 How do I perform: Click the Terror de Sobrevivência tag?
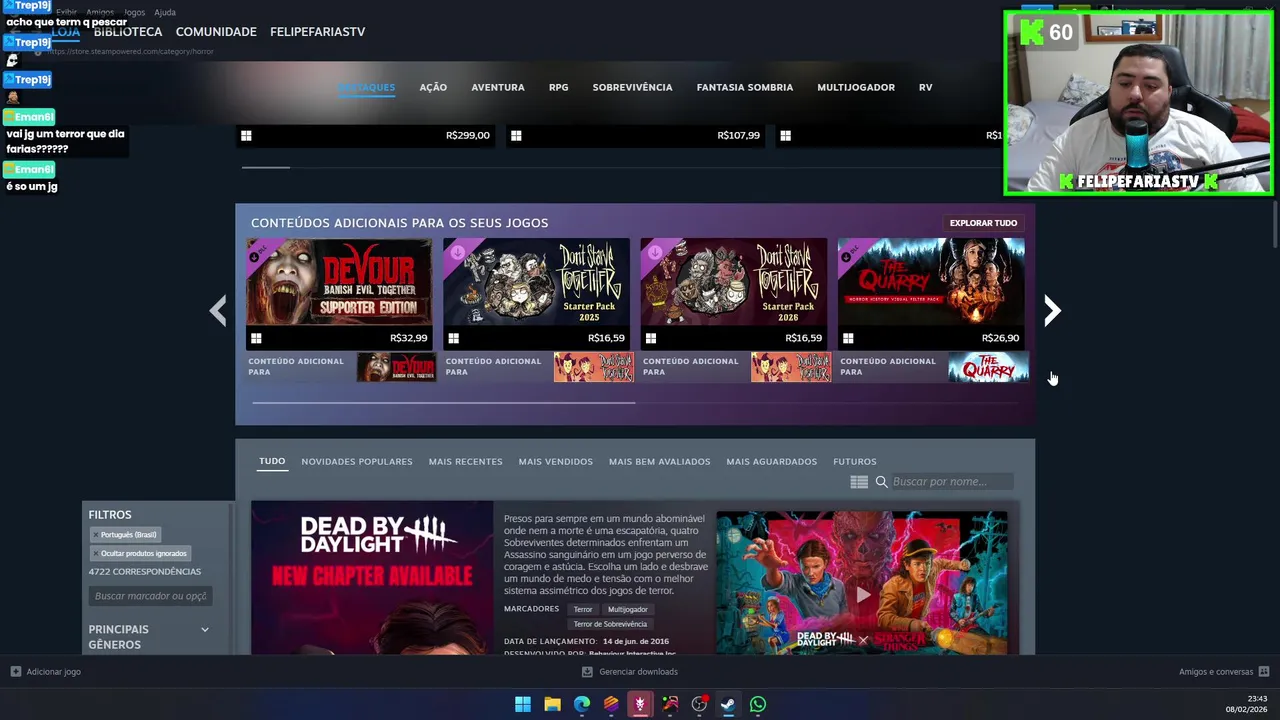pos(610,625)
